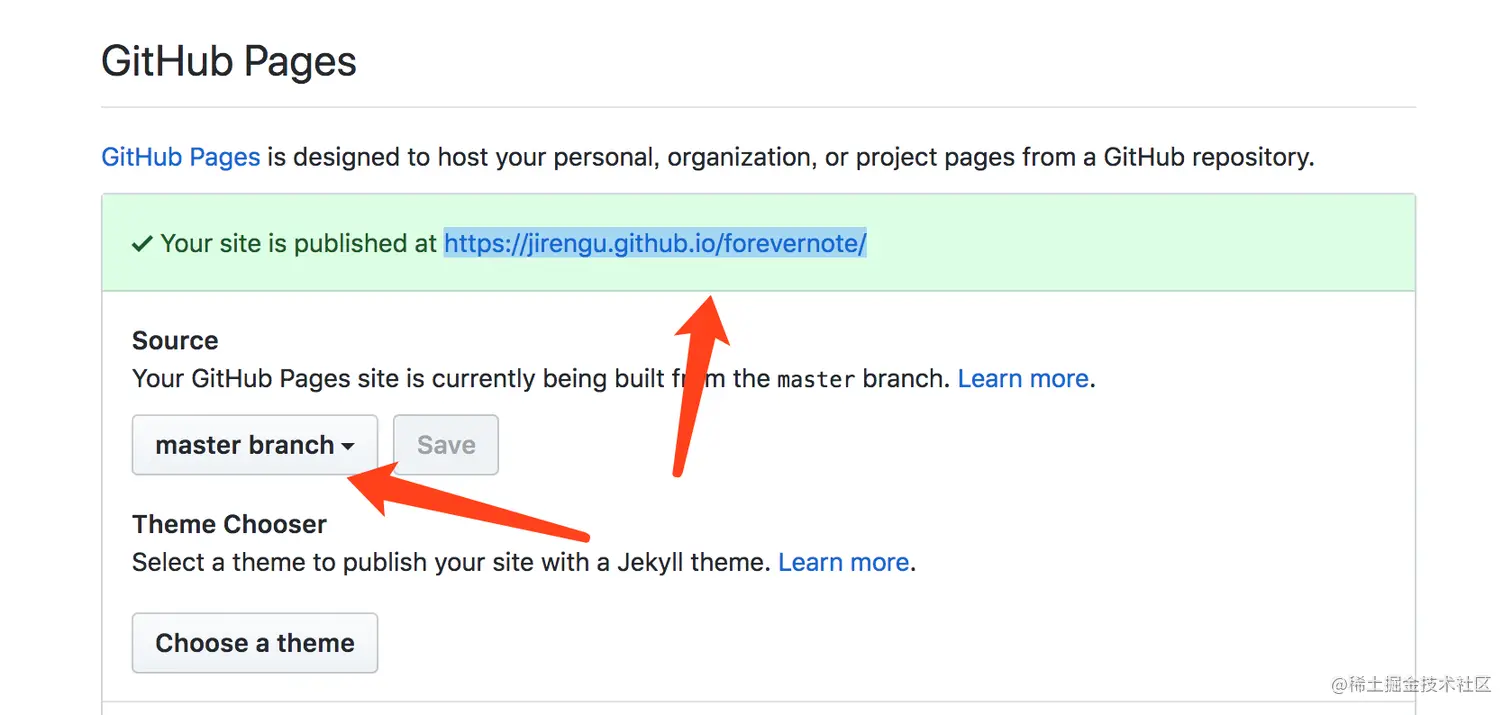This screenshot has width=1512, height=715.
Task: Open the published jirengu.github.io/forevernote site URL
Action: [x=655, y=243]
